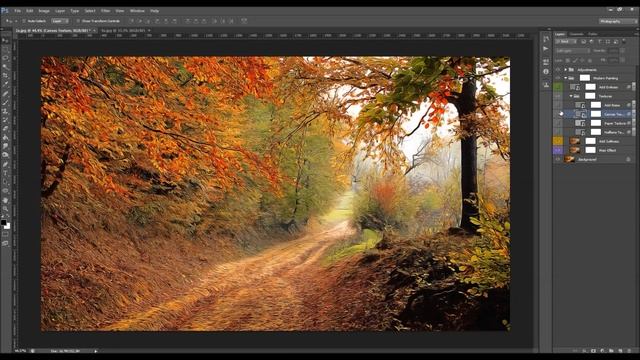Screen dimensions: 640x360
Task: Click the Main Effect layer thumbnail
Action: [x=574, y=150]
